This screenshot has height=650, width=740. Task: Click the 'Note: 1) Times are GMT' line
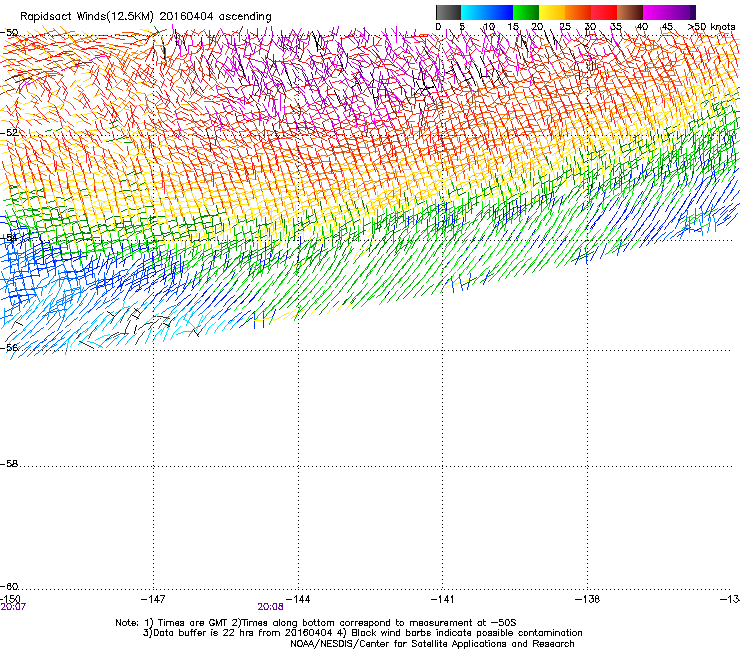click(x=316, y=623)
